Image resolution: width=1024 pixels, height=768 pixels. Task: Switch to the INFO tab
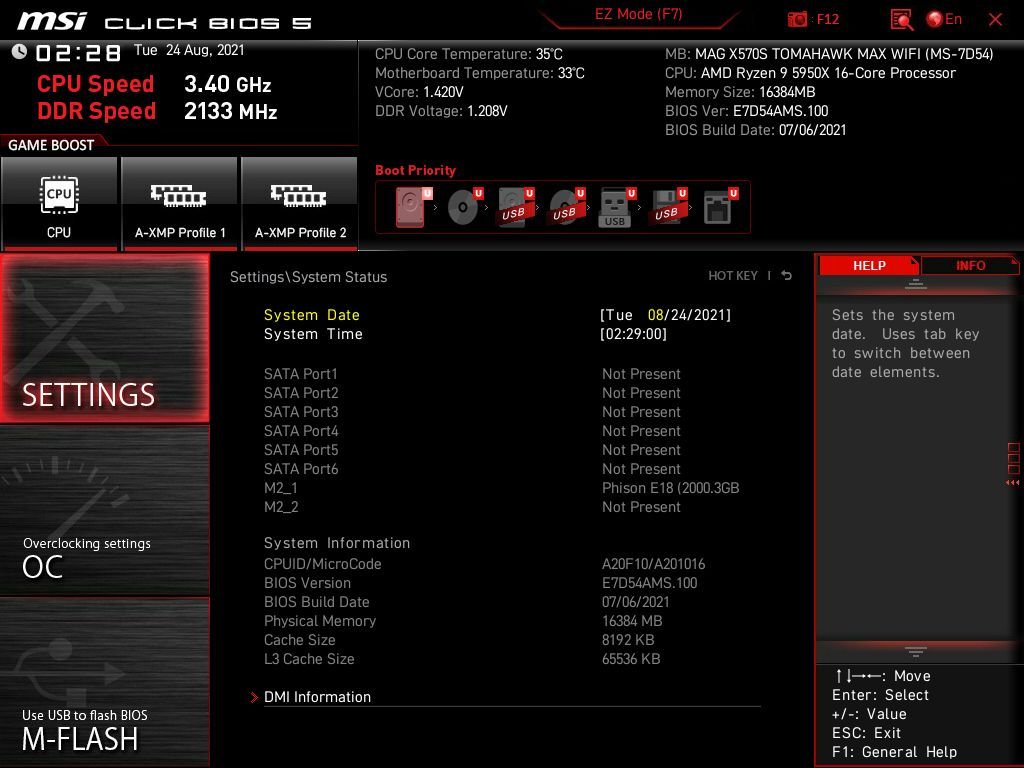(970, 265)
